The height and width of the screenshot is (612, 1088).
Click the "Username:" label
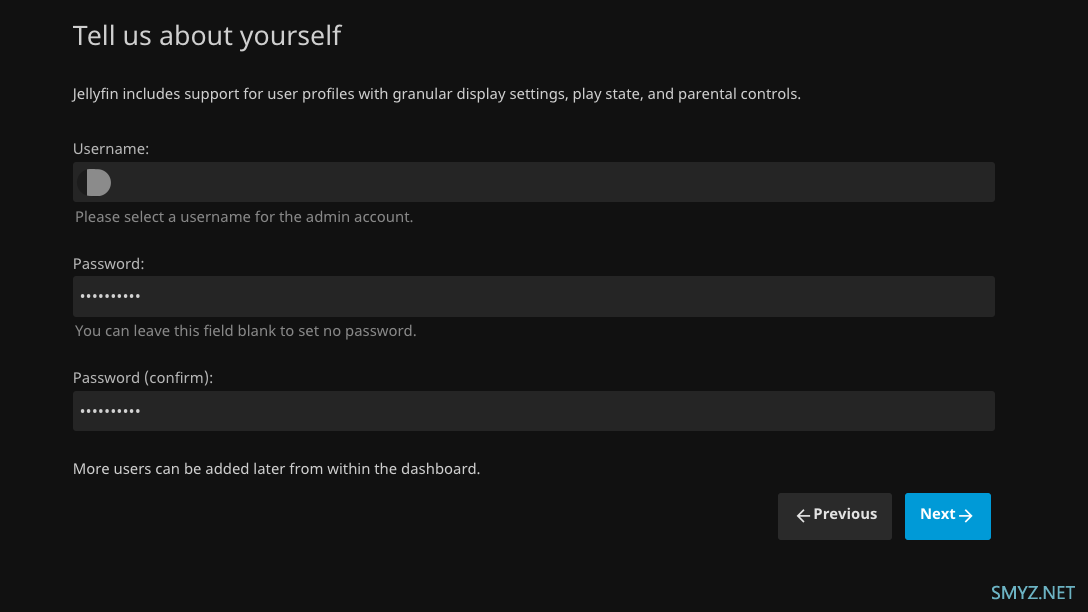click(x=111, y=148)
